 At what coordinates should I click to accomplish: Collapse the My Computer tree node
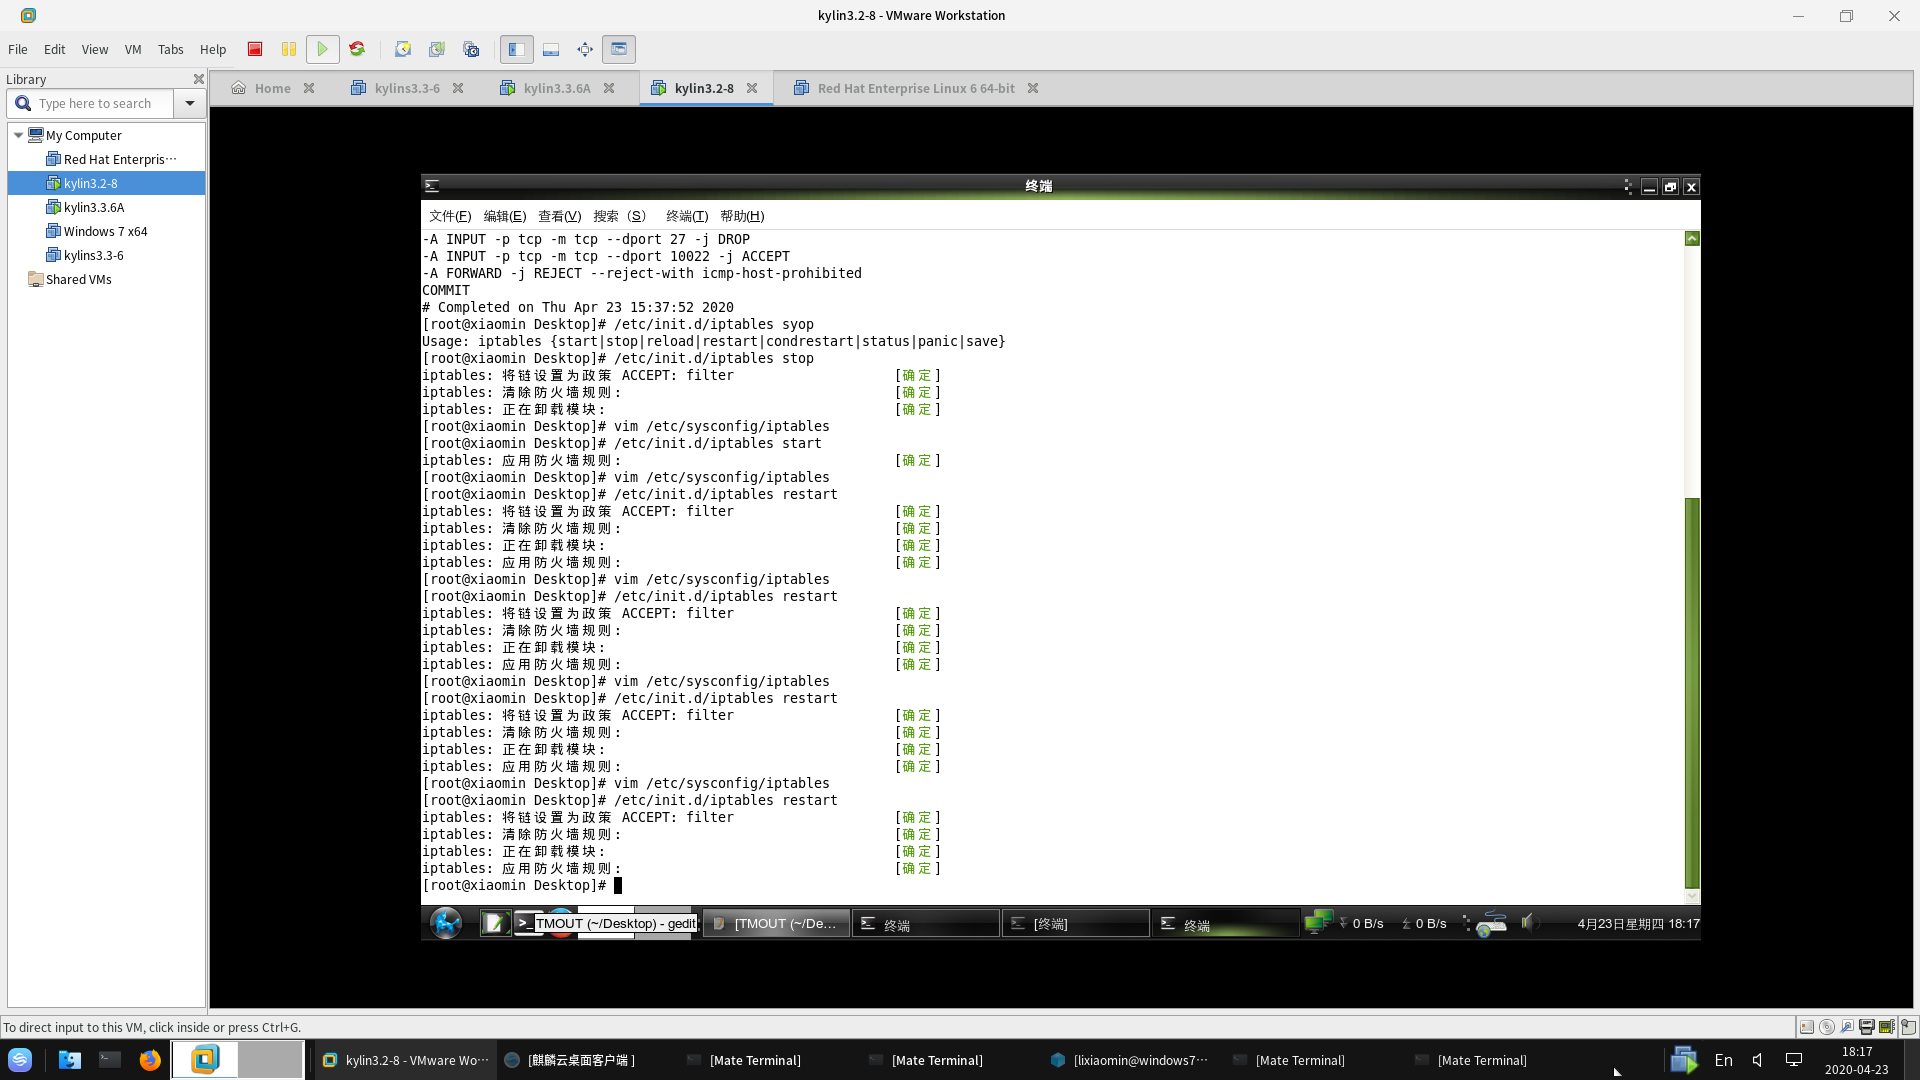18,135
